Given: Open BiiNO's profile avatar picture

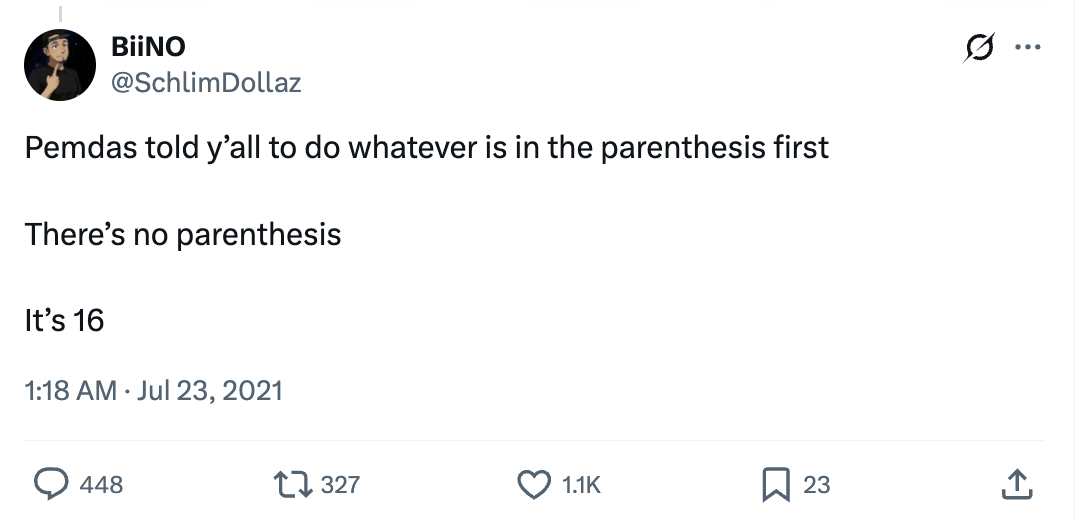Looking at the screenshot, I should click(x=58, y=65).
